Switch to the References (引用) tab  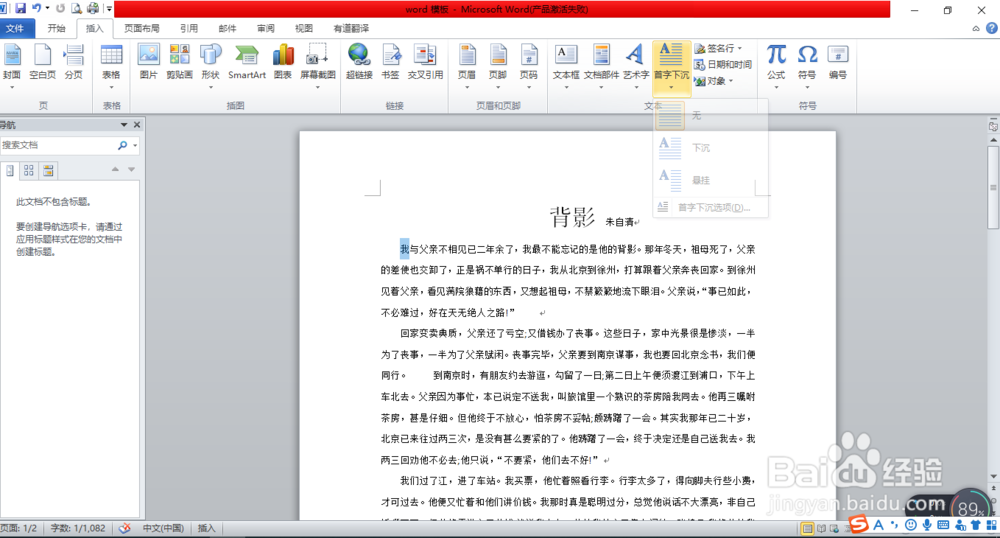(189, 28)
